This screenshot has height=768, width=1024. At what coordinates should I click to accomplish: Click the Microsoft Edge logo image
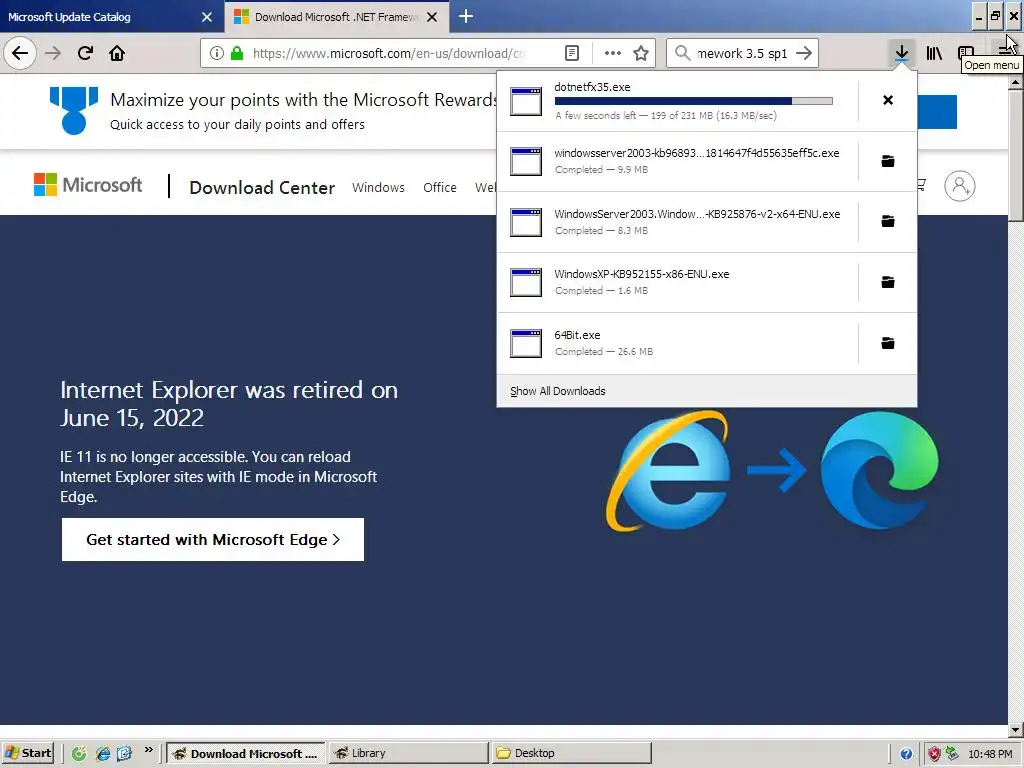click(x=880, y=470)
